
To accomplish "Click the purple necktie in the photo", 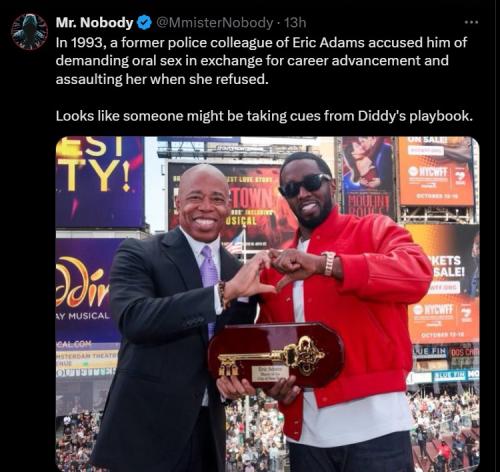I will pyautogui.click(x=209, y=278).
